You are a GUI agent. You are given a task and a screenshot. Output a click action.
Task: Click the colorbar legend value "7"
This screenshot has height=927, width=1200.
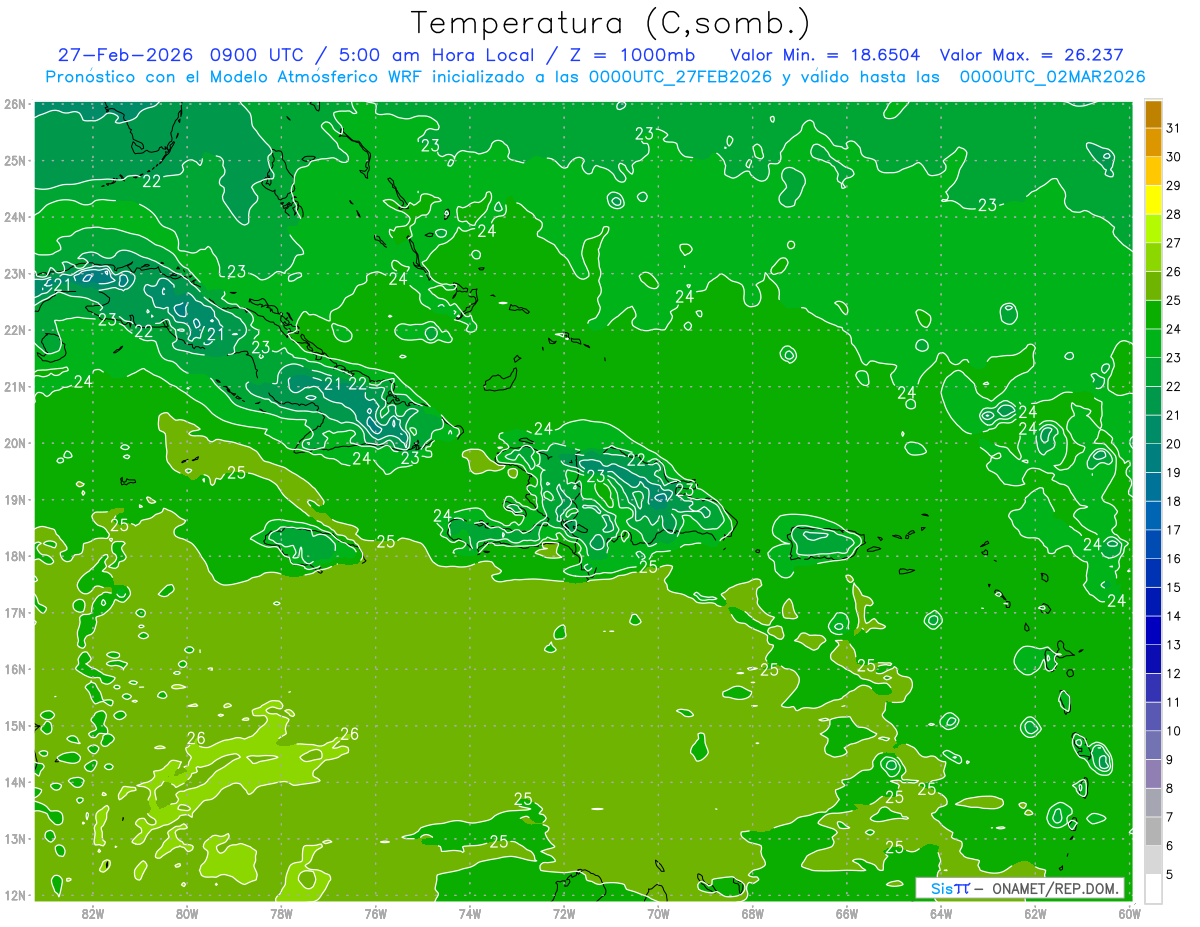pos(1170,817)
